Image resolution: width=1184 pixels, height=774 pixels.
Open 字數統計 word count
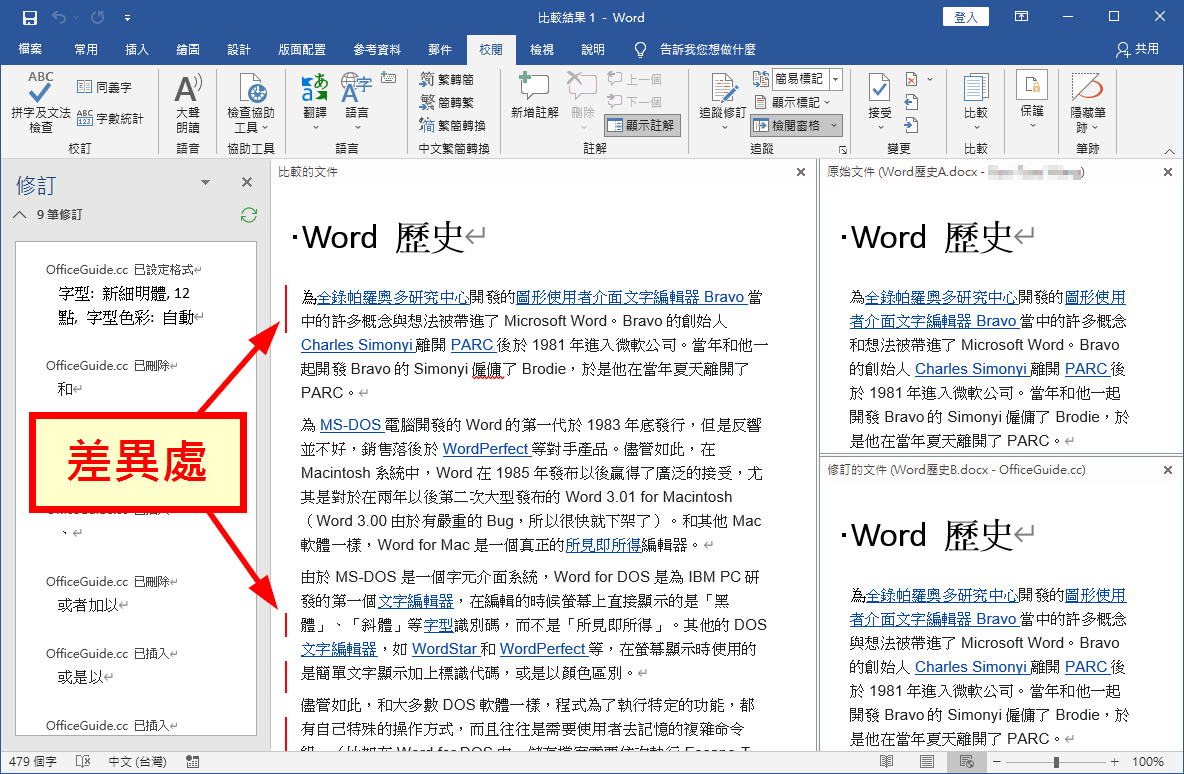(110, 119)
